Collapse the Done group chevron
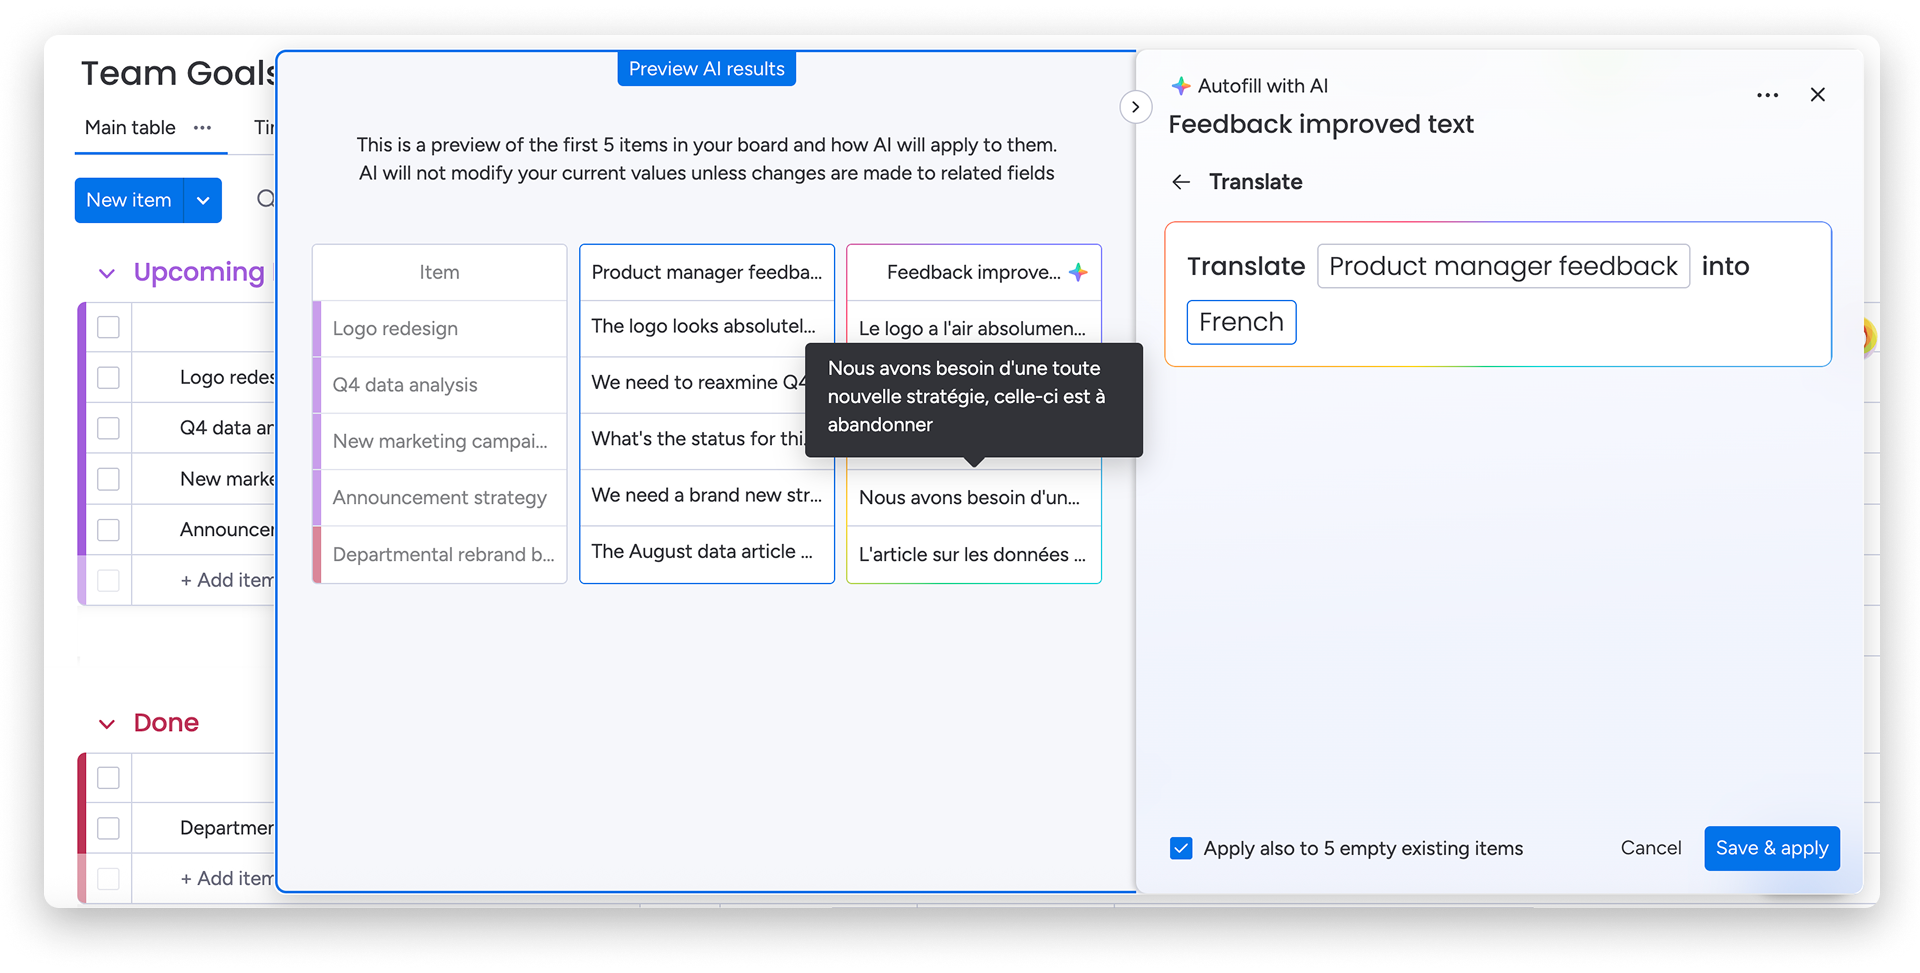This screenshot has height=973, width=1920. 107,724
